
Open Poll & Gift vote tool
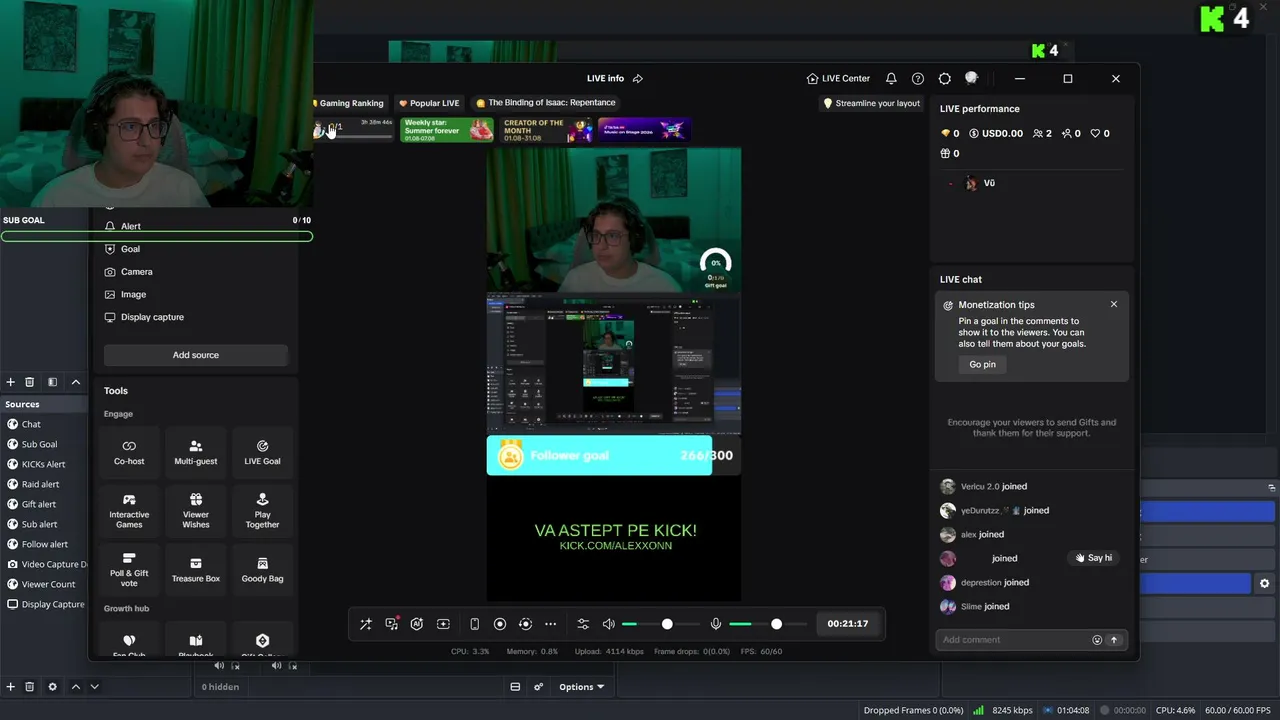pos(129,569)
